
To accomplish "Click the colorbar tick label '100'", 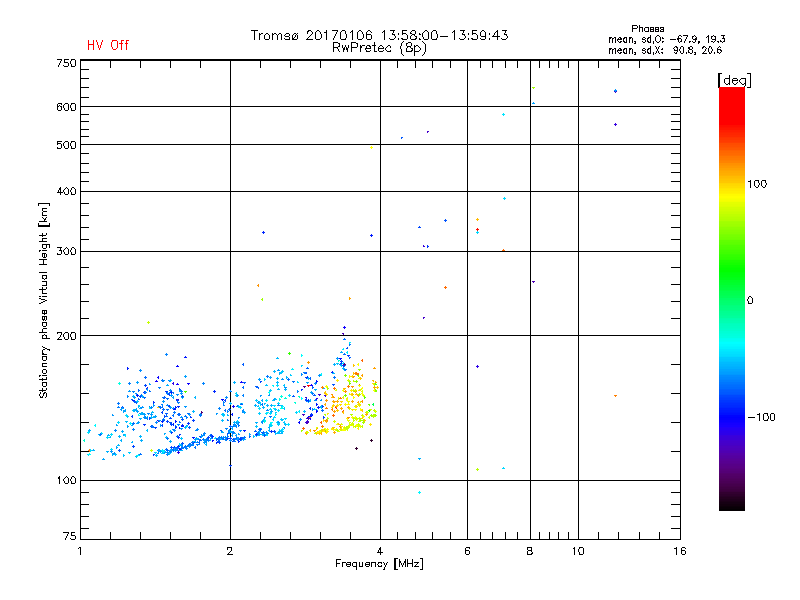I will pos(757,184).
